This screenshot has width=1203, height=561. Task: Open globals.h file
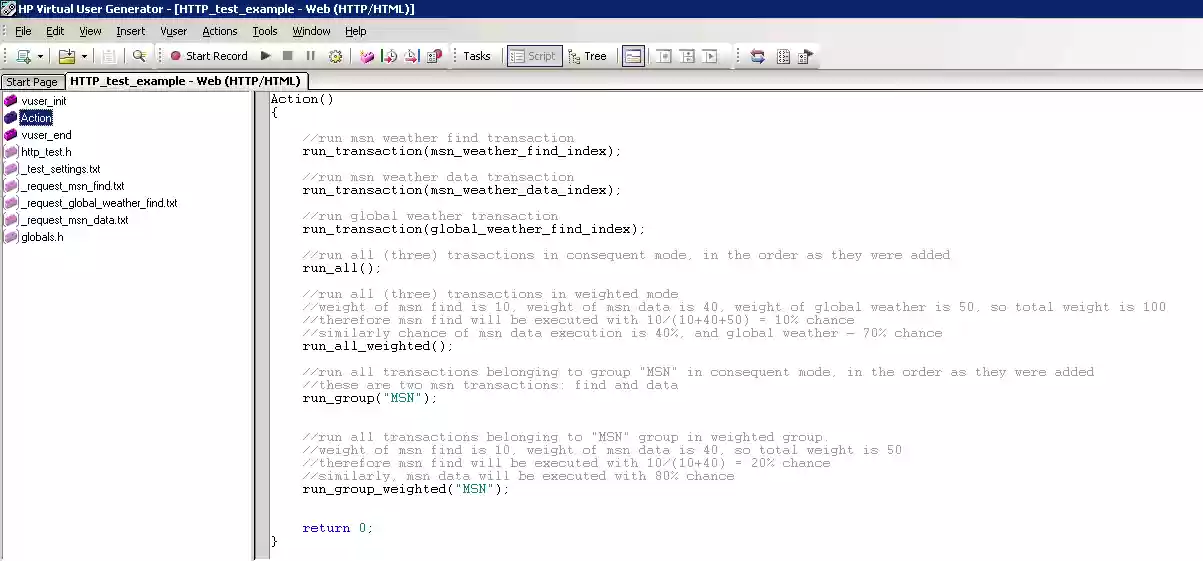point(42,237)
